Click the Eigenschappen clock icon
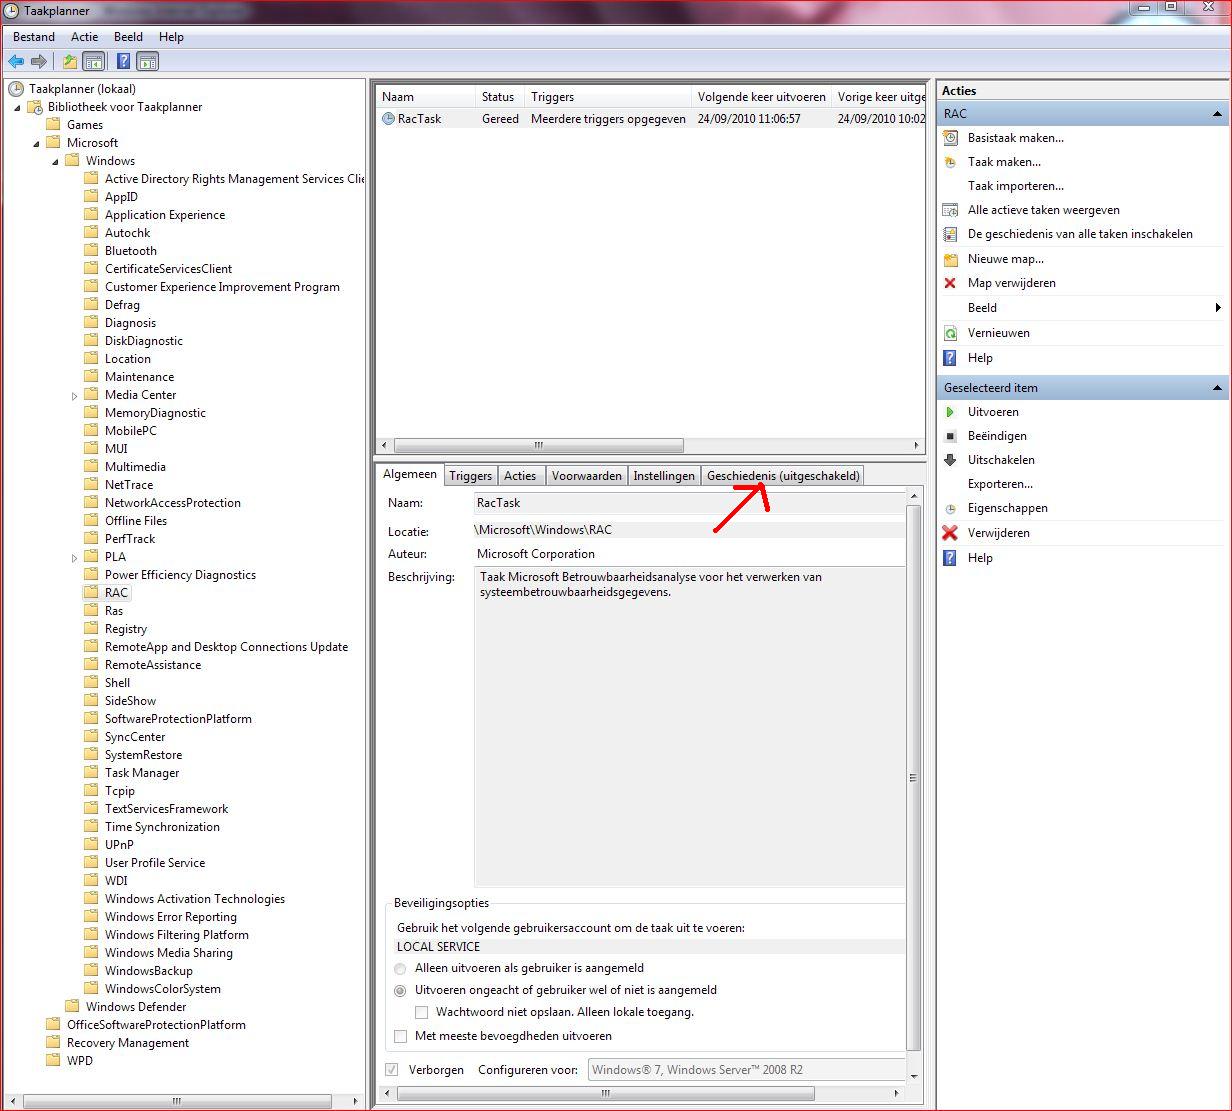Viewport: 1232px width, 1111px height. pyautogui.click(x=951, y=508)
